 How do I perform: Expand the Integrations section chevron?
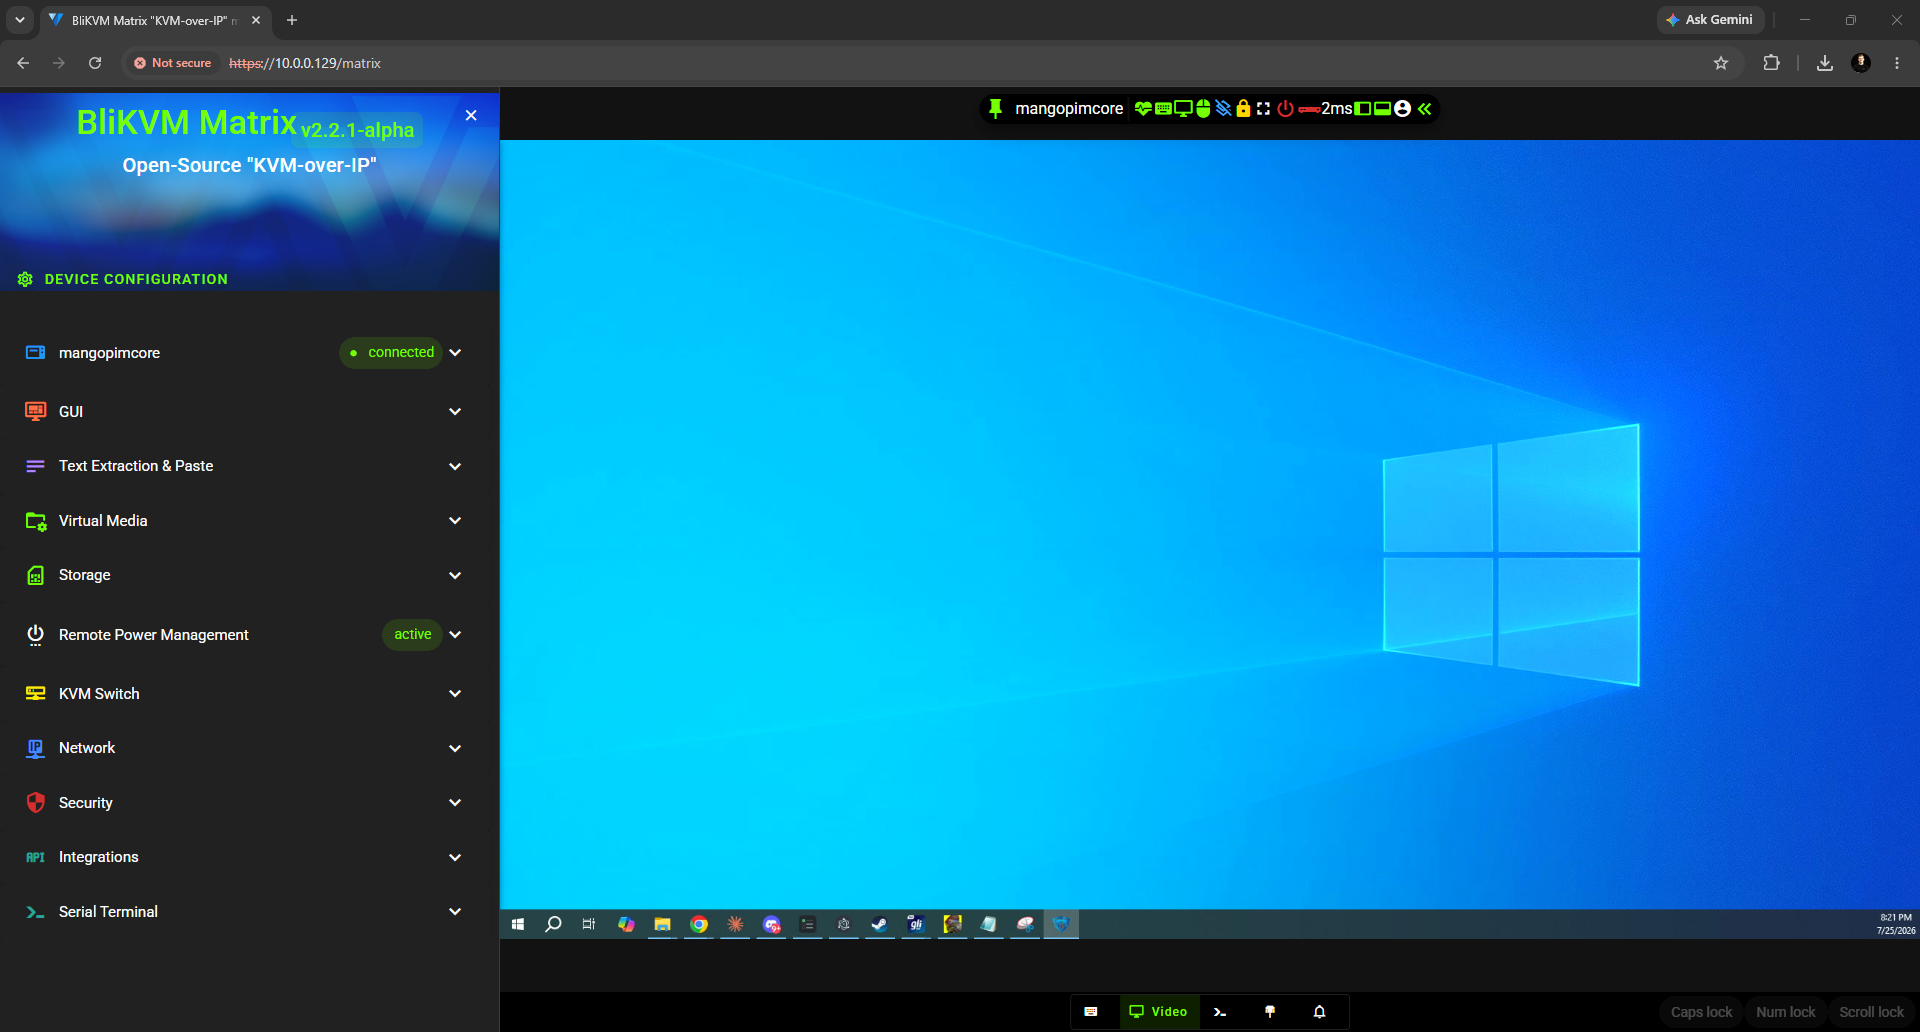[455, 857]
